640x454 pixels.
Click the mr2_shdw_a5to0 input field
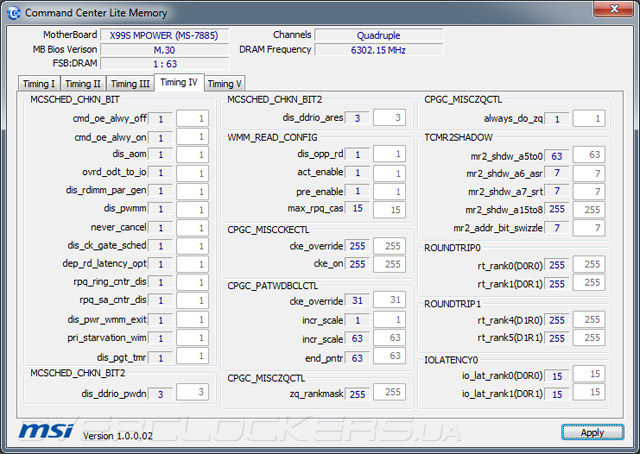pos(589,155)
